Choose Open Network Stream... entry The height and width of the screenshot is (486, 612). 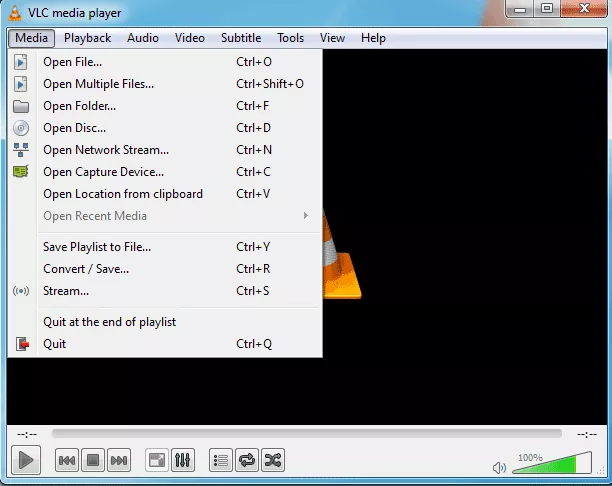165,150
